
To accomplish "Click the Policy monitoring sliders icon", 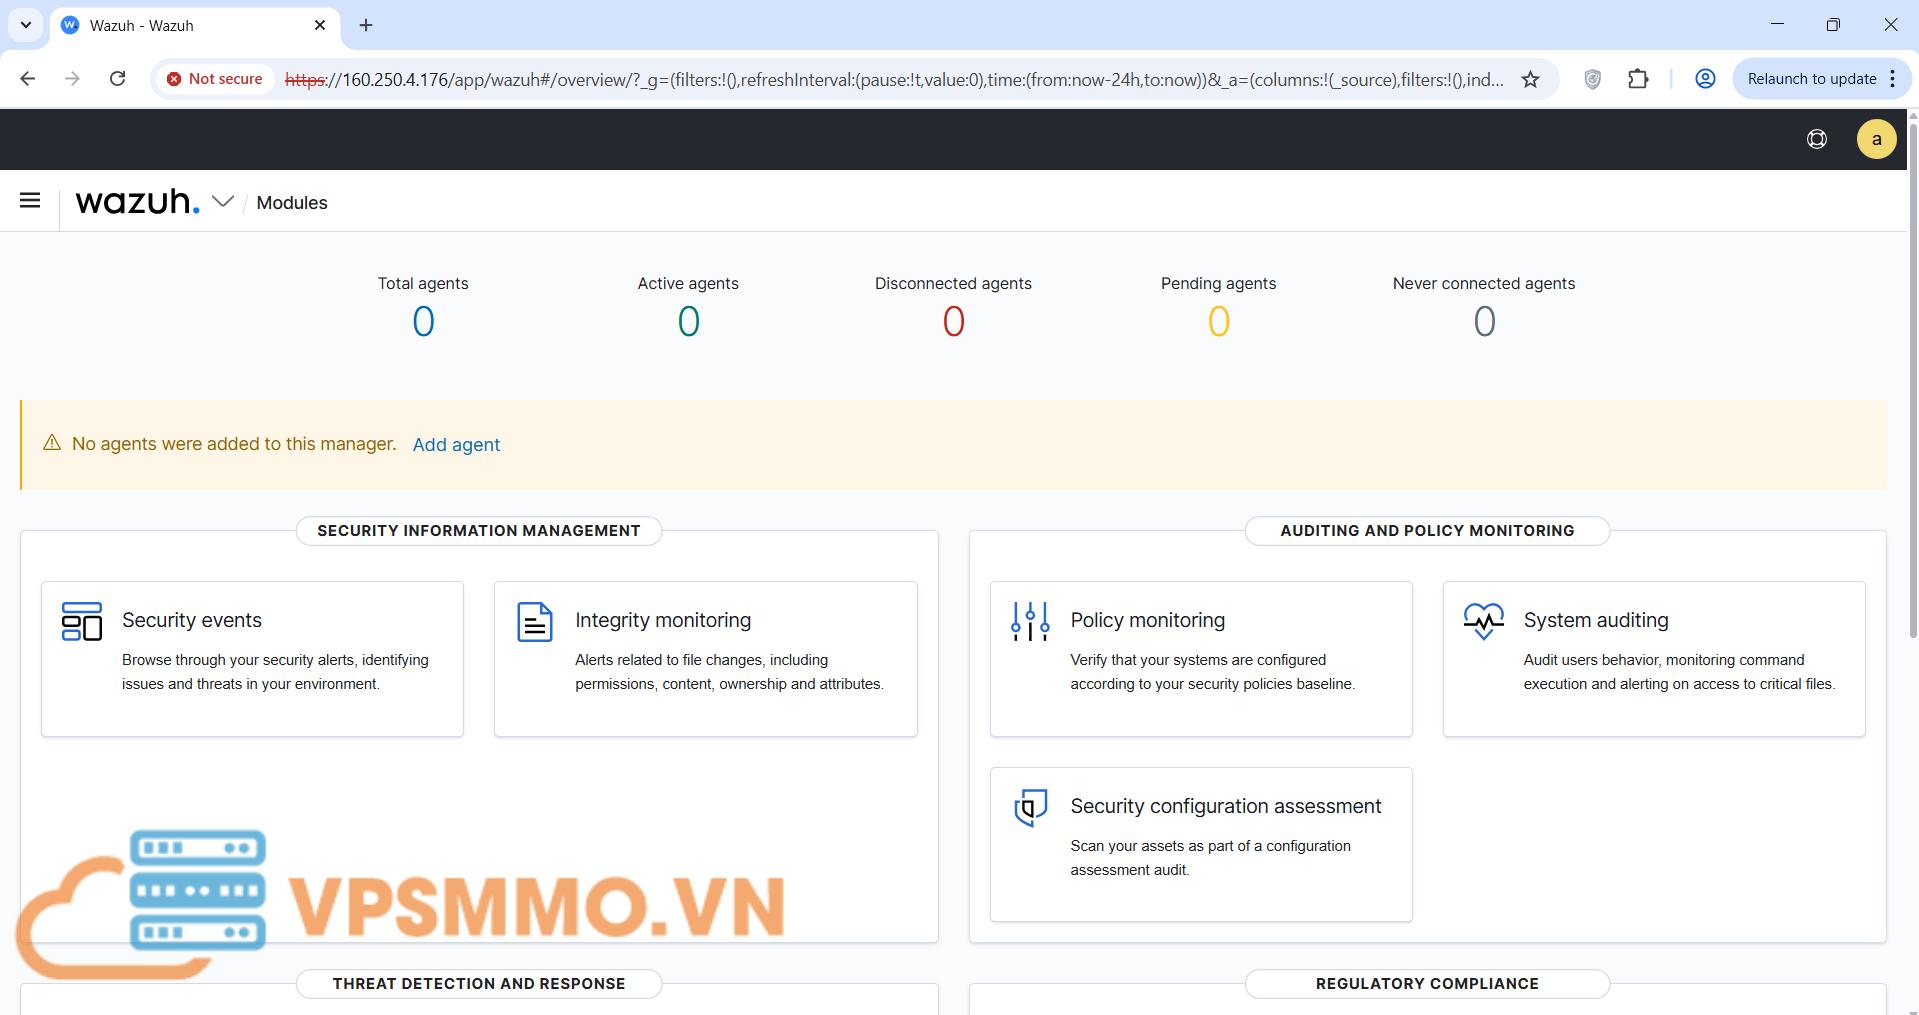I will [x=1030, y=621].
